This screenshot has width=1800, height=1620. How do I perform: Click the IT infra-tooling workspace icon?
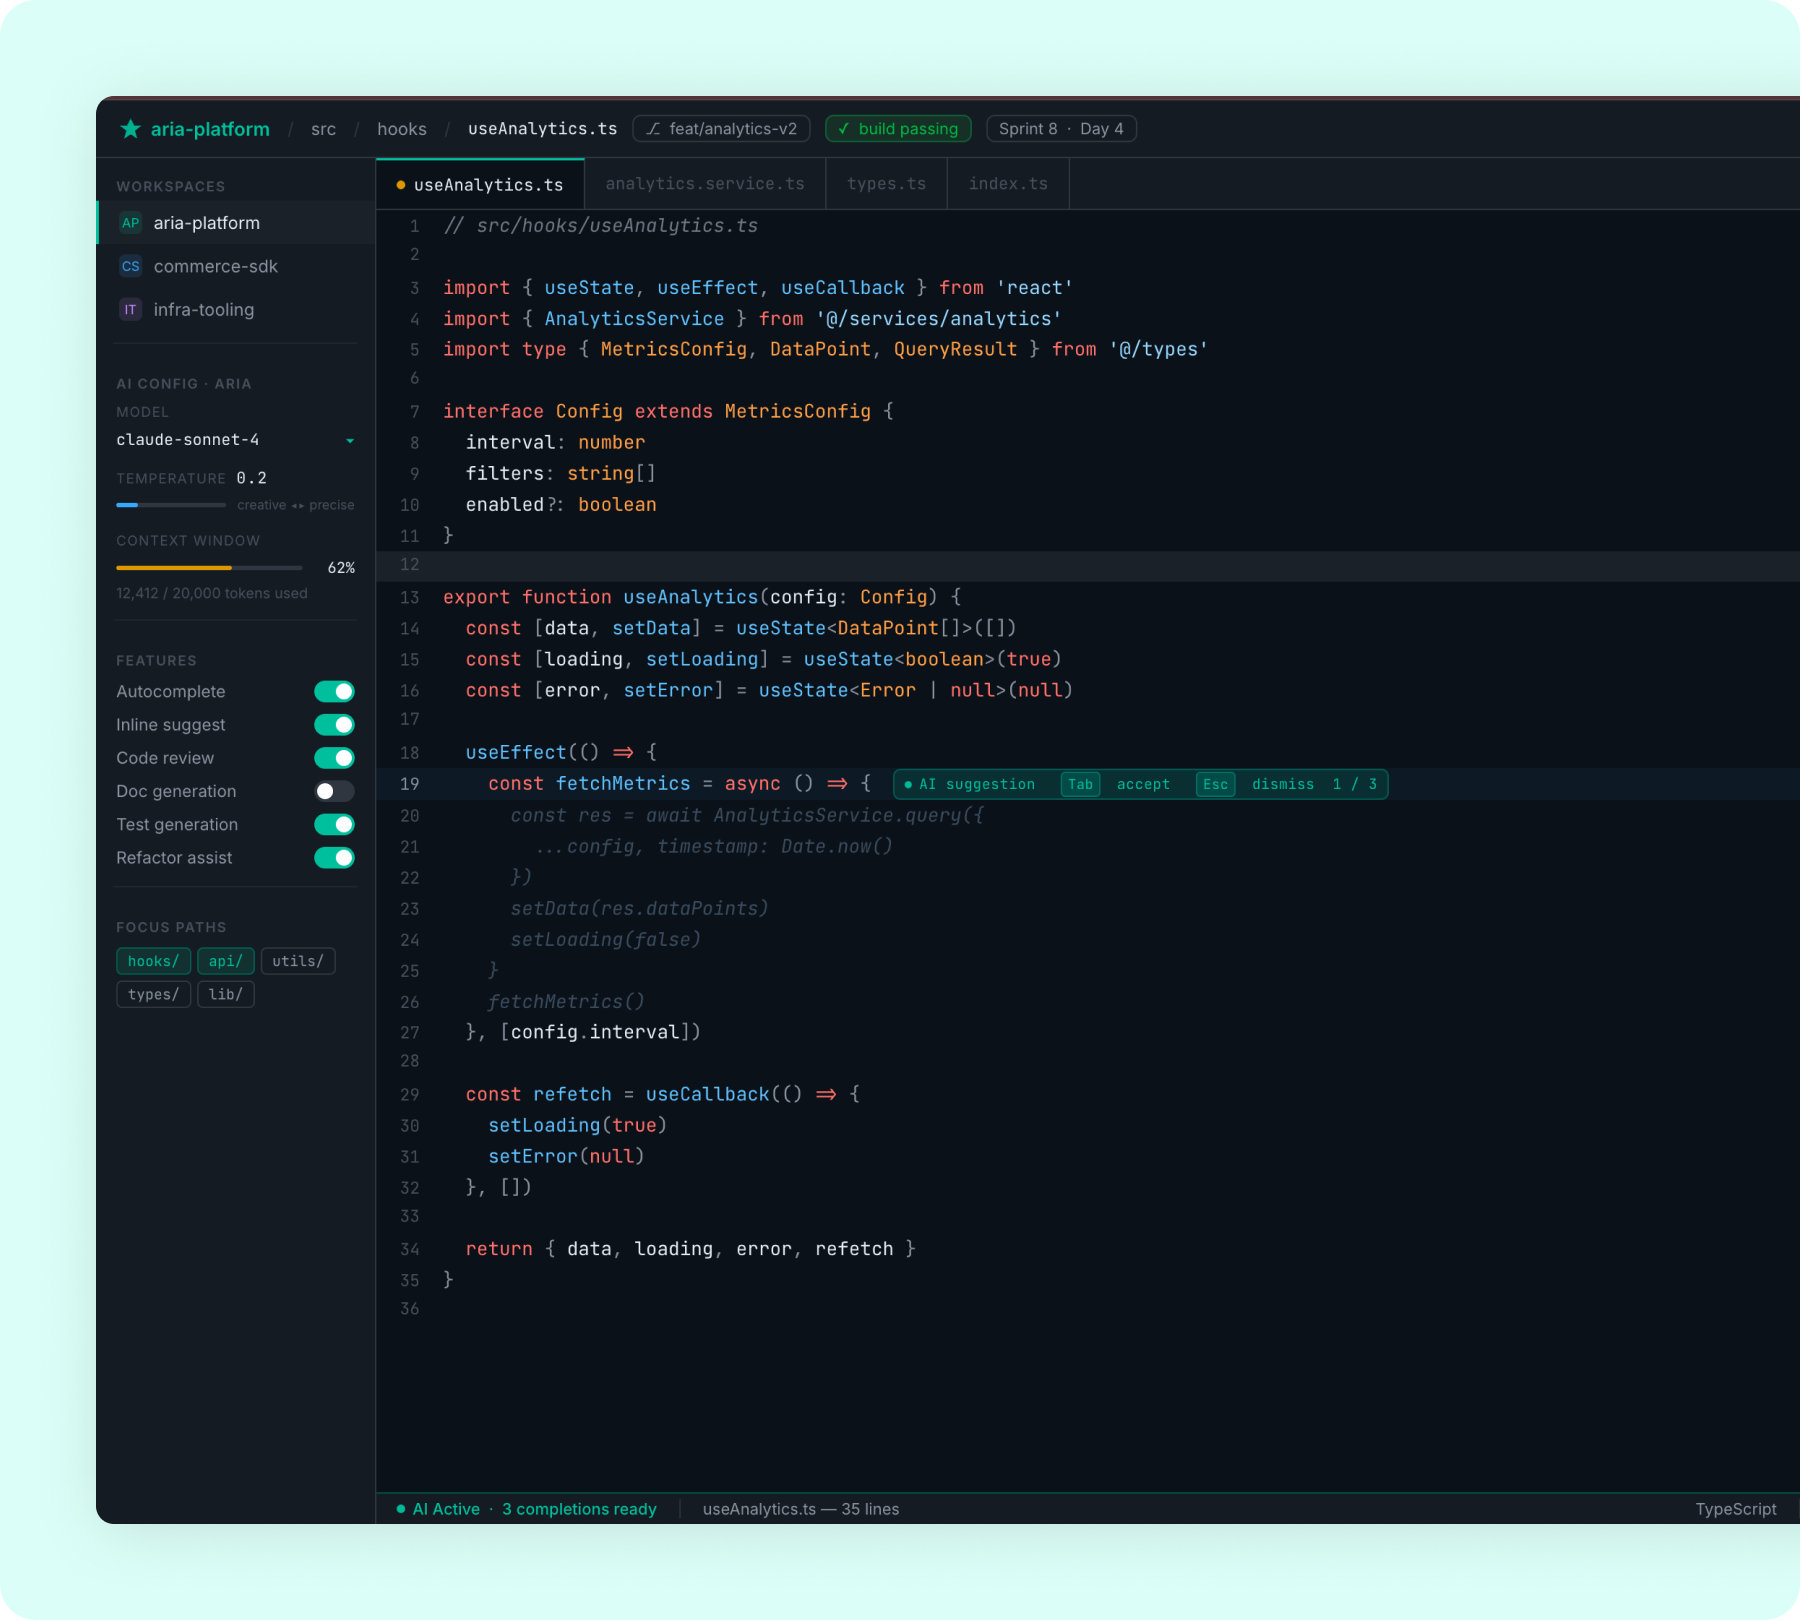(130, 310)
